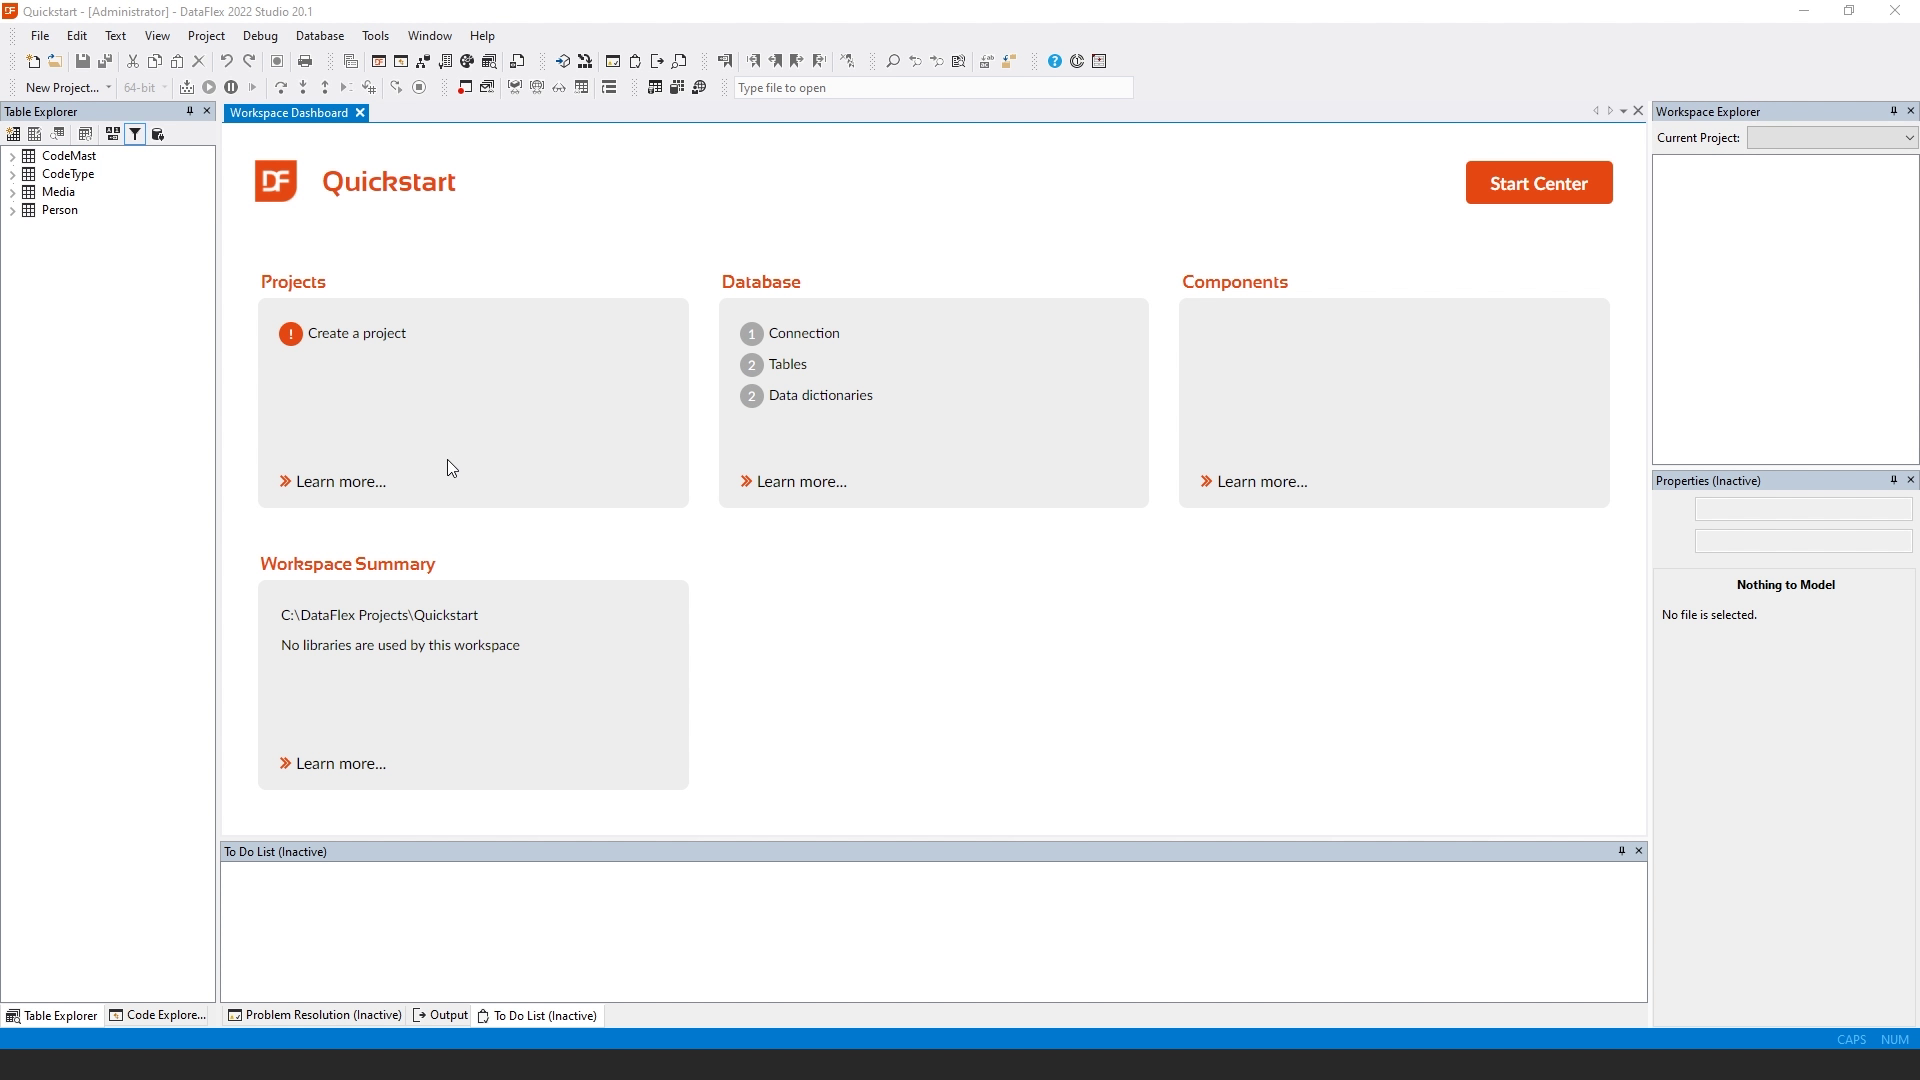Click the Edit Table icon in Table Explorer

click(x=35, y=134)
